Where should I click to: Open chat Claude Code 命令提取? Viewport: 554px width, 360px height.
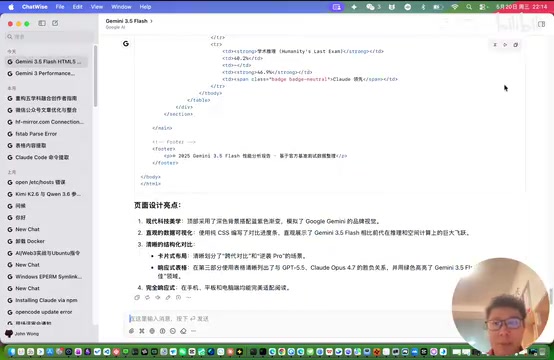(x=46, y=157)
